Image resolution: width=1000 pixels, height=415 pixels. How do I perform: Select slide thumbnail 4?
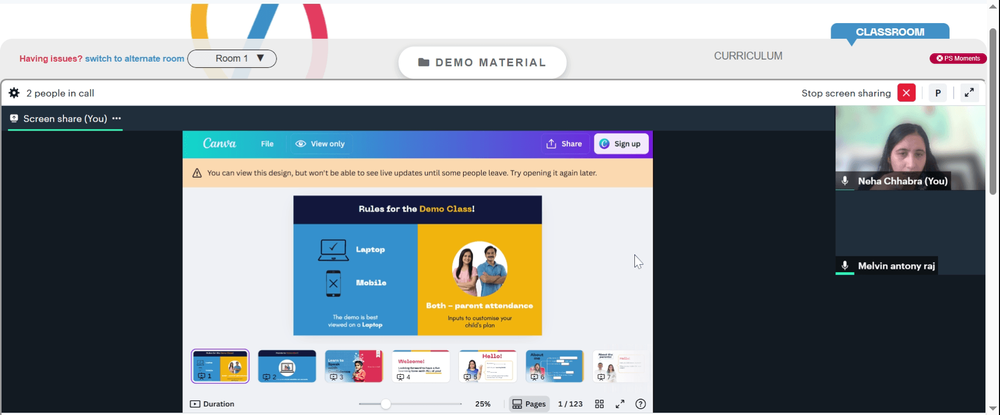coord(421,366)
